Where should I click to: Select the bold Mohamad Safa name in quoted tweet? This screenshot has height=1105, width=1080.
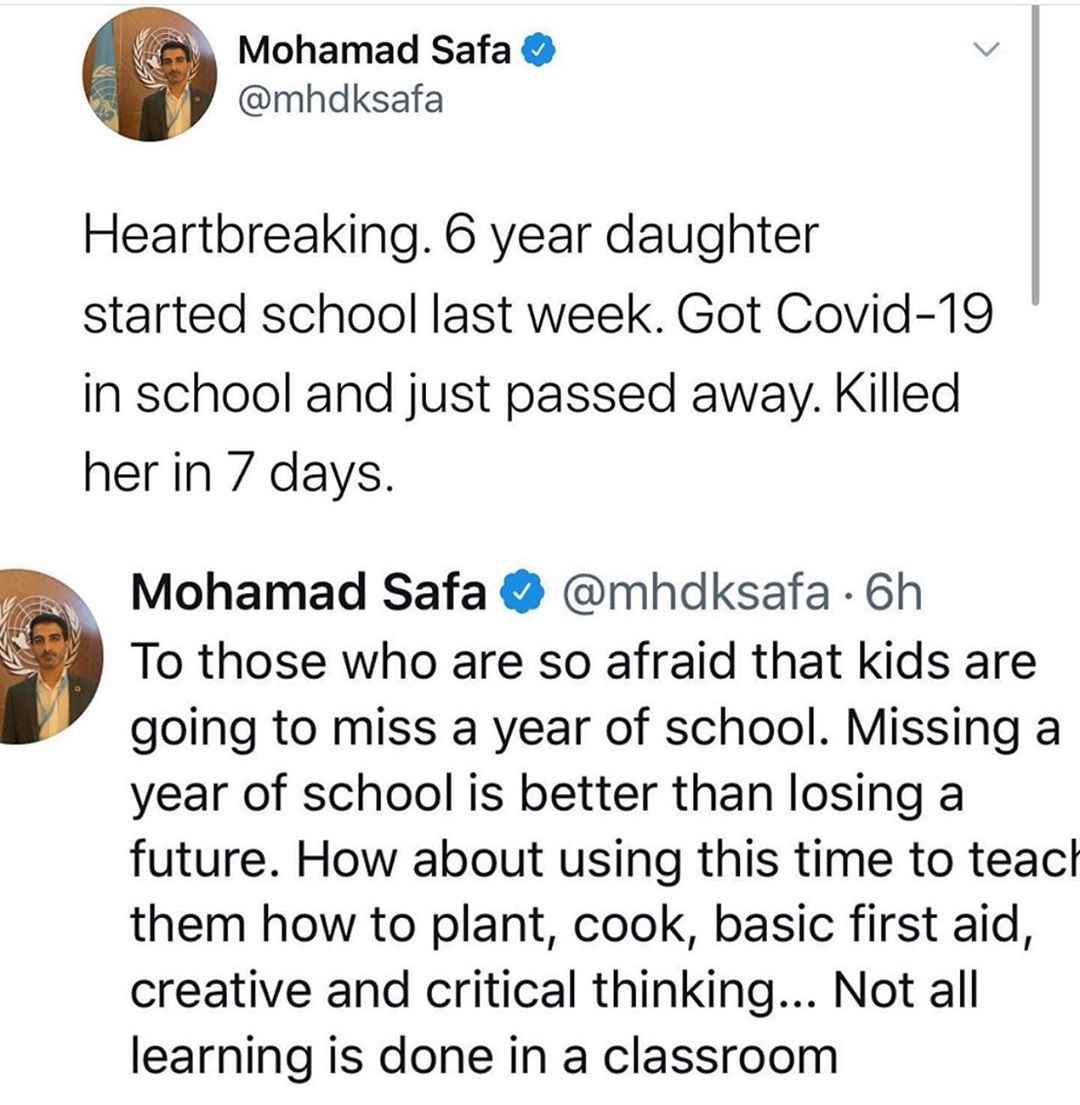click(x=308, y=592)
